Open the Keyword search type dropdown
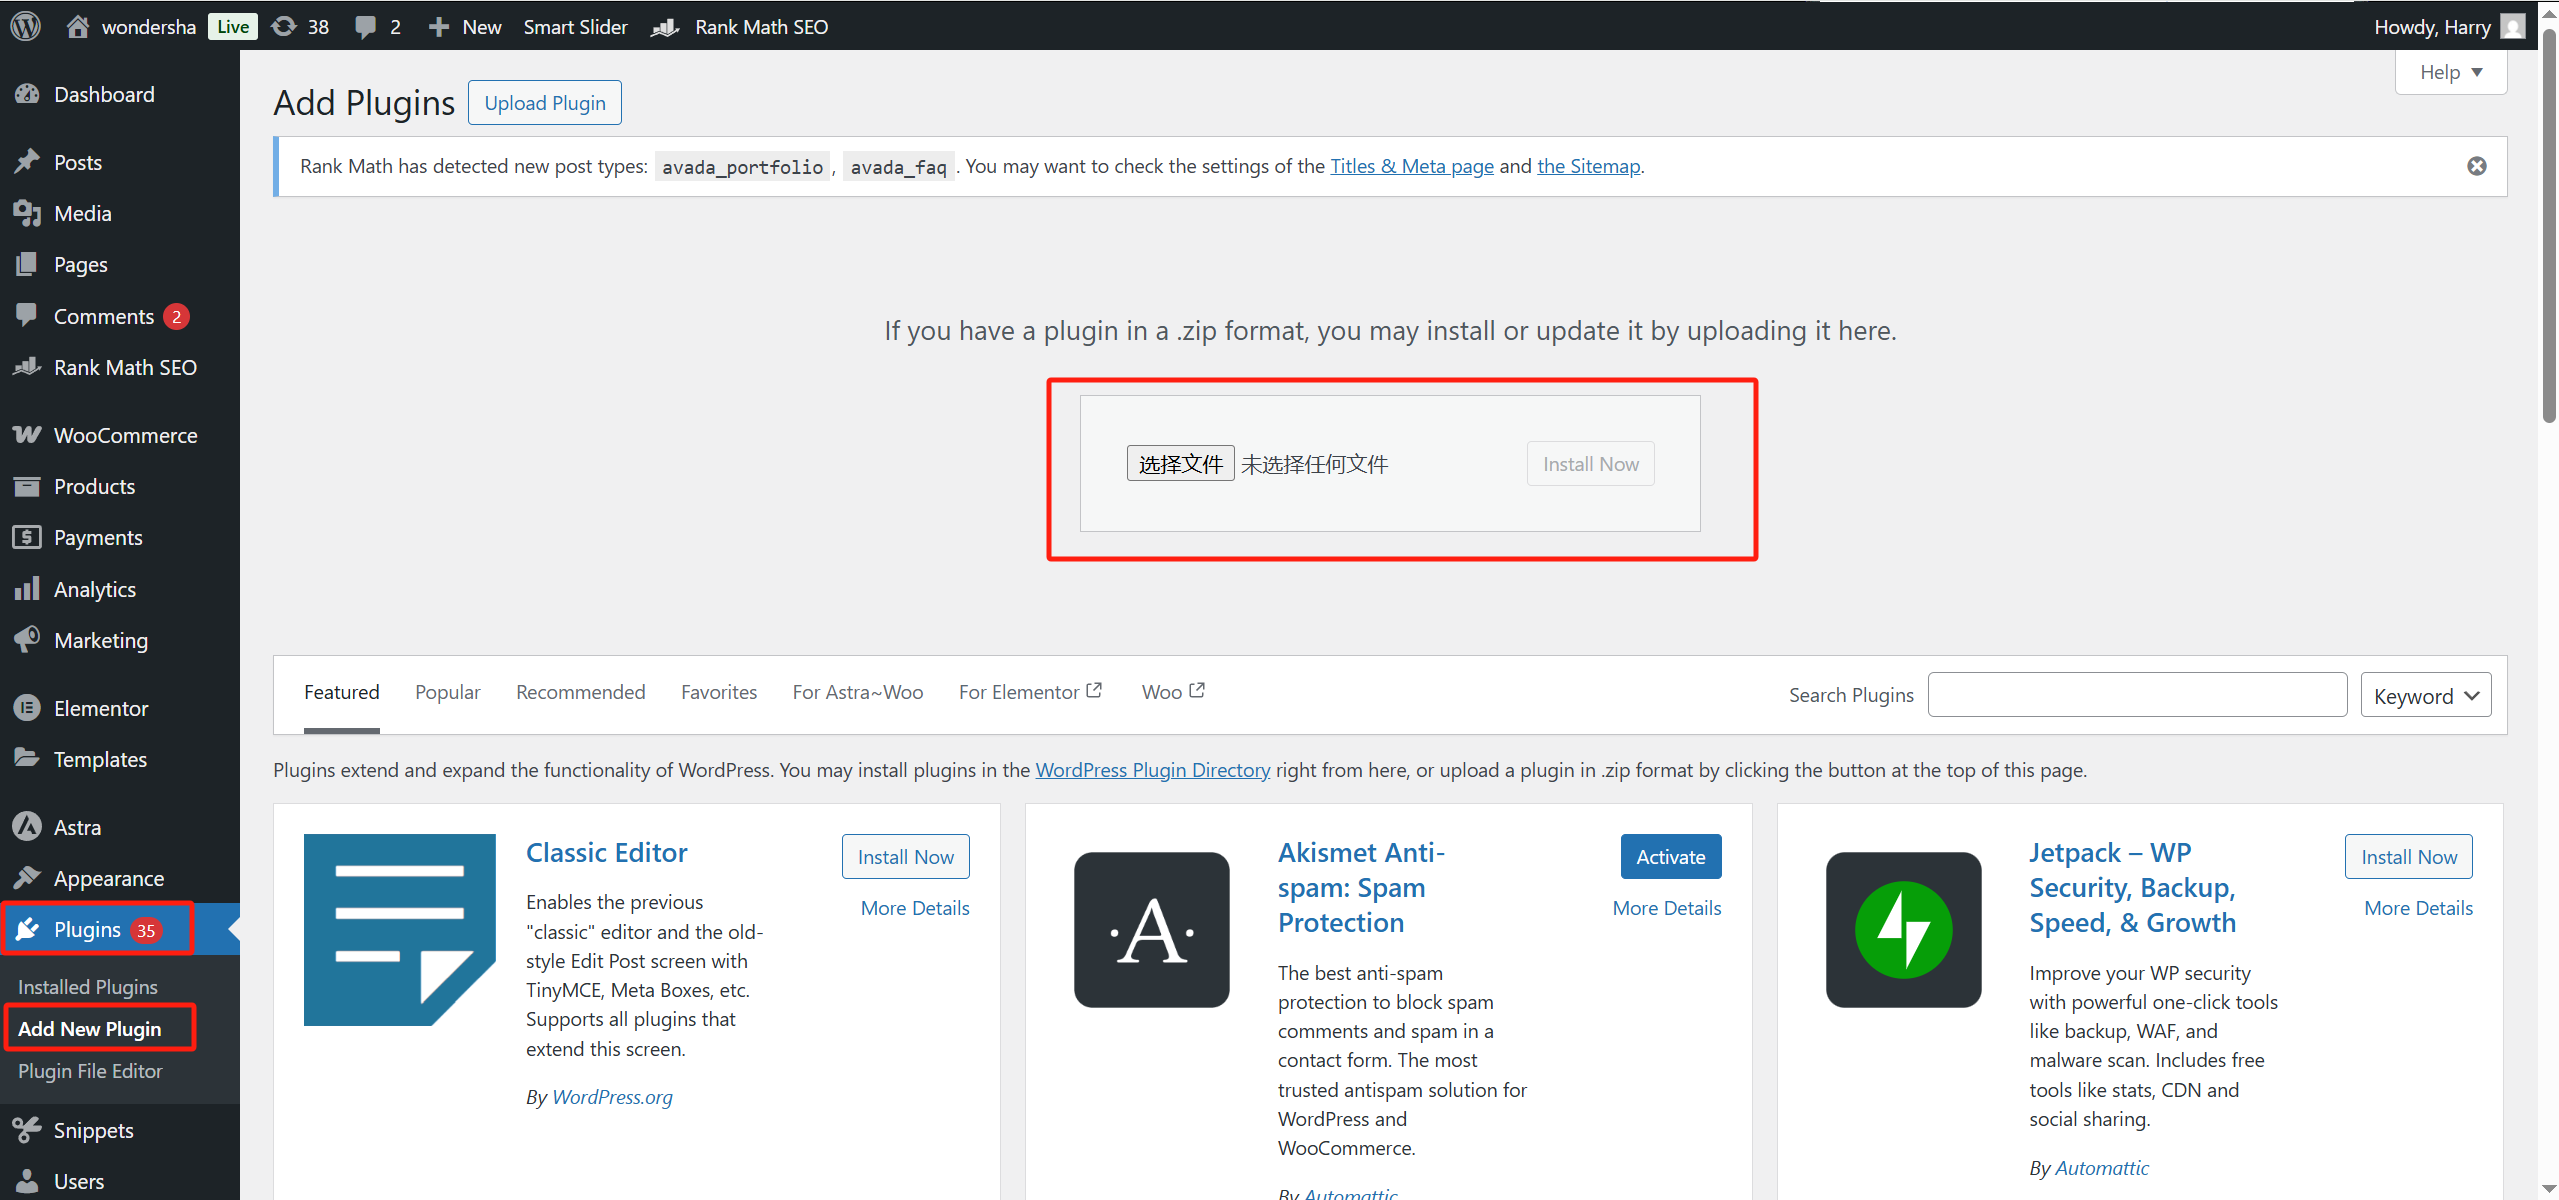Image resolution: width=2559 pixels, height=1200 pixels. [x=2425, y=696]
